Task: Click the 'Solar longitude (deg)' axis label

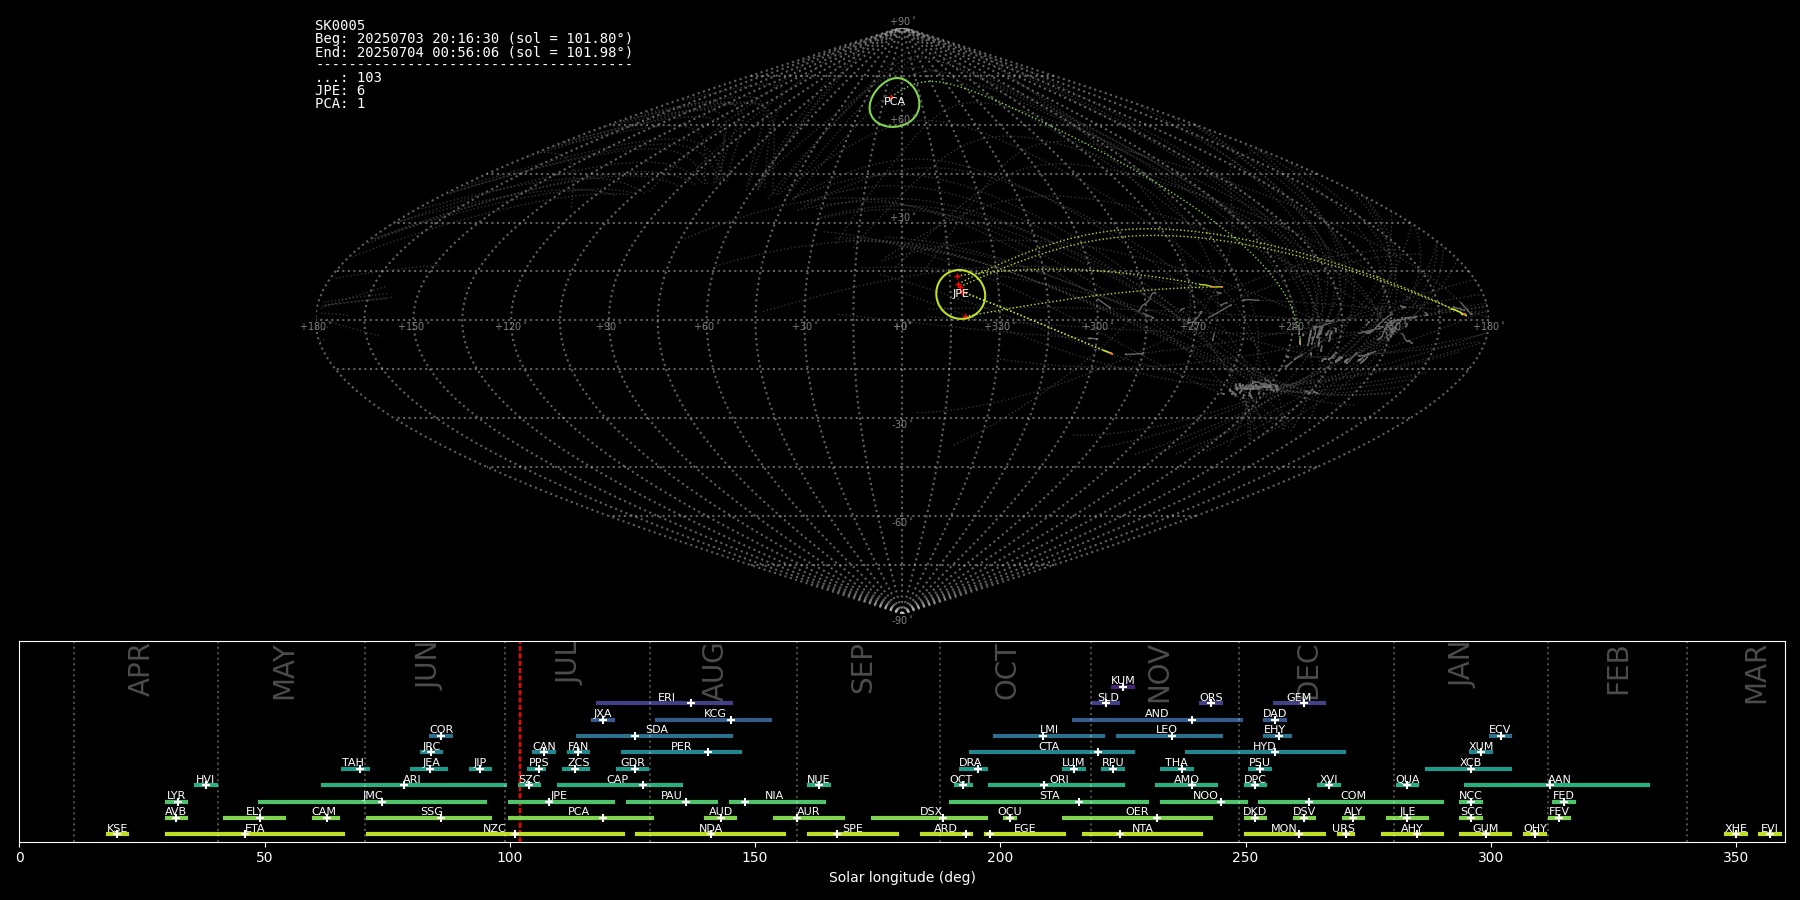Action: coord(902,878)
